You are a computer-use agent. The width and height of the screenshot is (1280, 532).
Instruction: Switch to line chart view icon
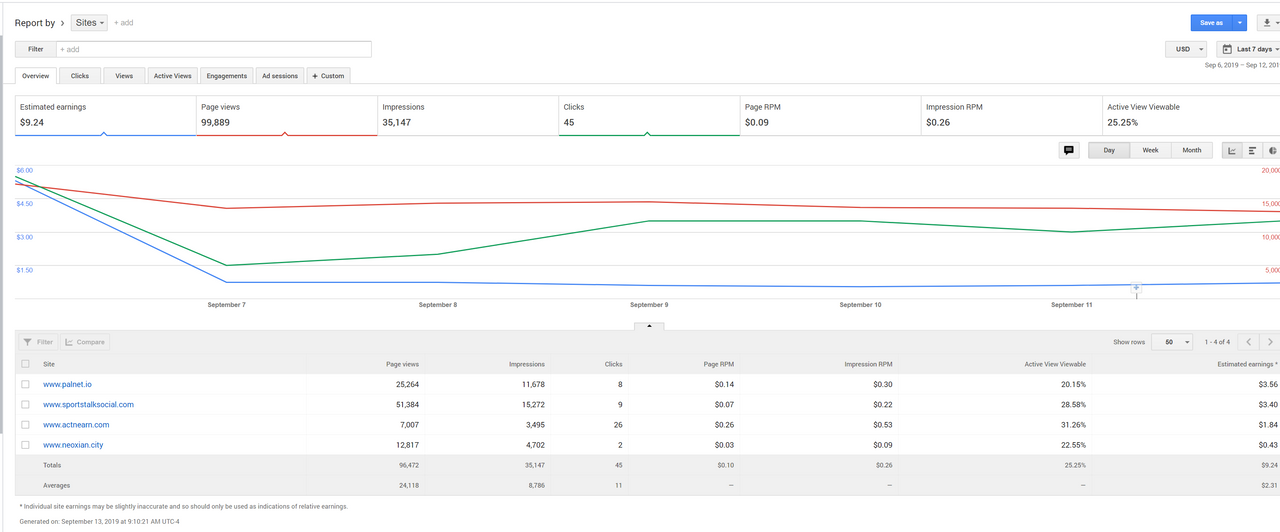click(1232, 150)
